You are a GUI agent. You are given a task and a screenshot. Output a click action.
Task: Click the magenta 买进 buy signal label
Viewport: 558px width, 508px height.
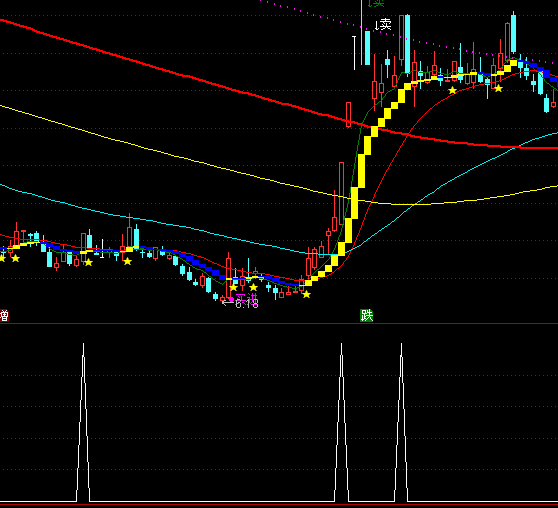(246, 298)
